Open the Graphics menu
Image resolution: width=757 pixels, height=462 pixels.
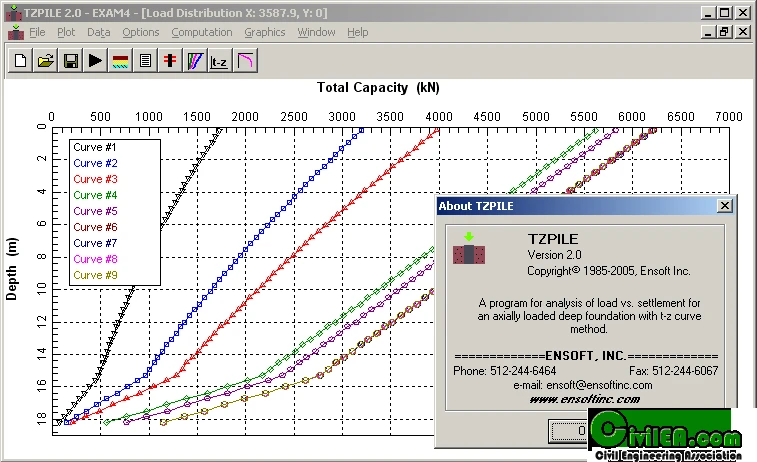[265, 32]
